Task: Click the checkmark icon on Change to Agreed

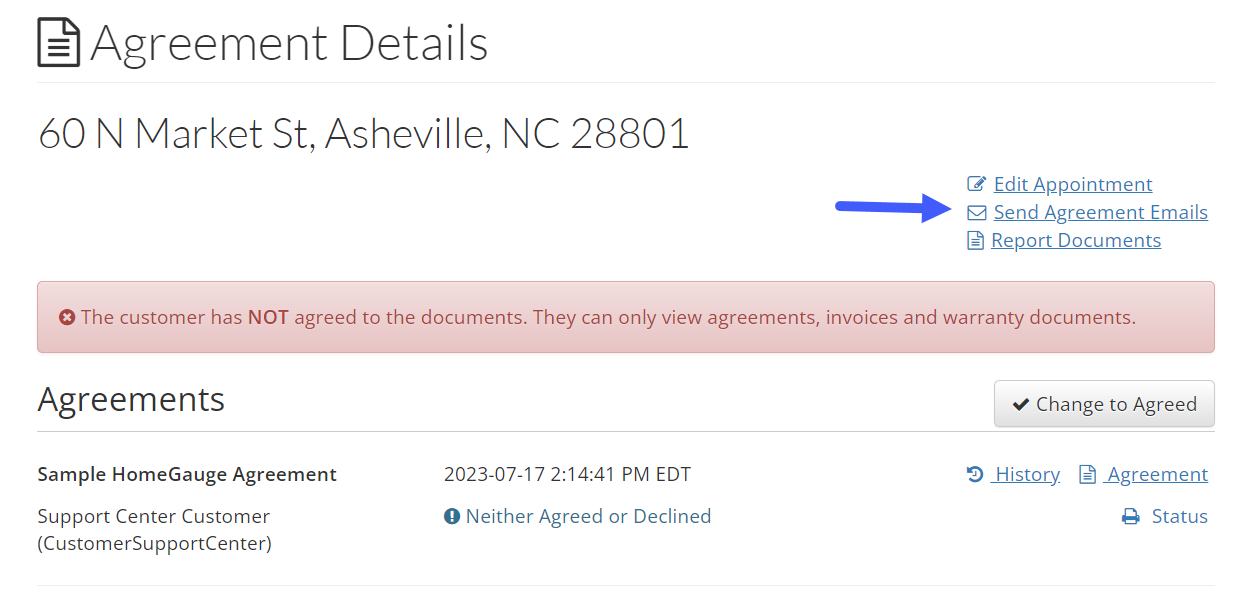Action: pyautogui.click(x=1020, y=404)
